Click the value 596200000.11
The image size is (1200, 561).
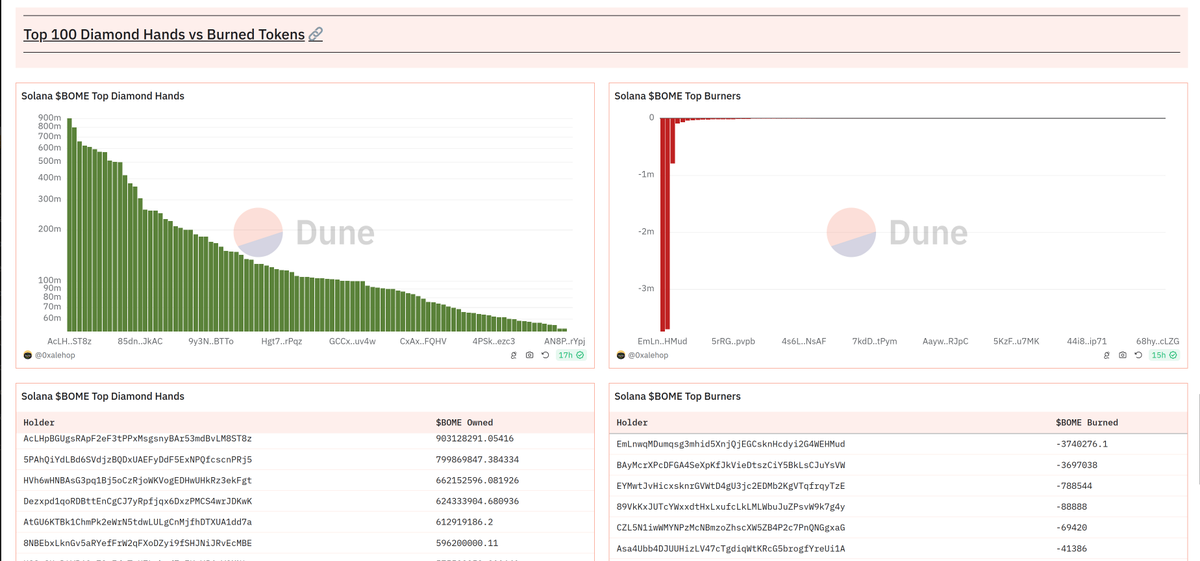point(467,543)
